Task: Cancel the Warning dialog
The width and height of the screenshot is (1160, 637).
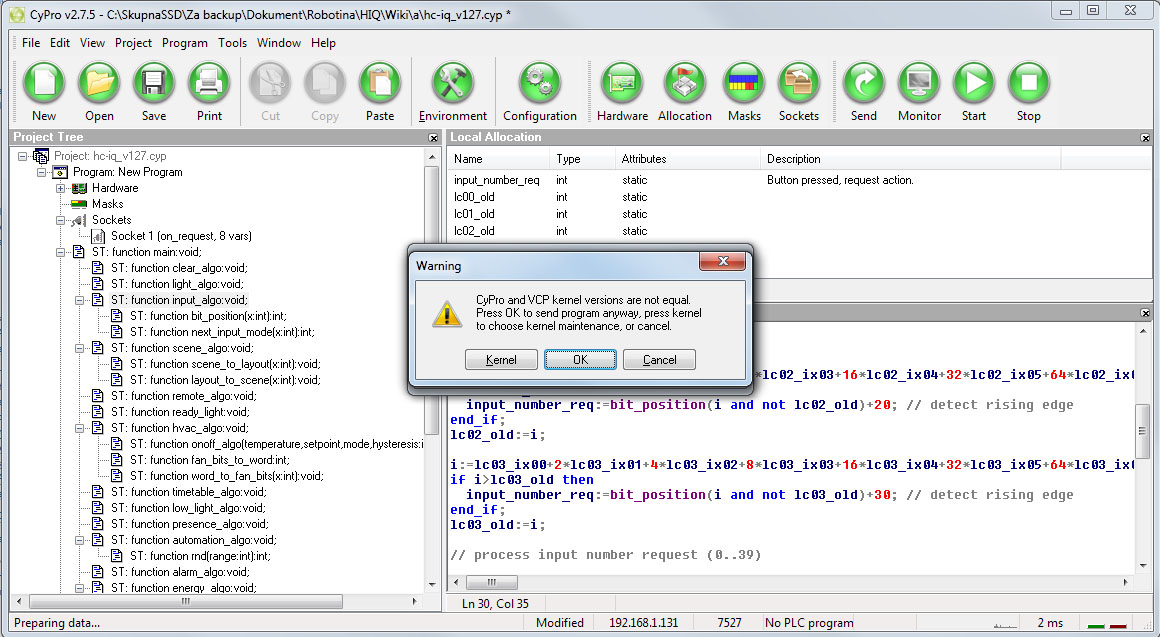Action: pos(659,360)
